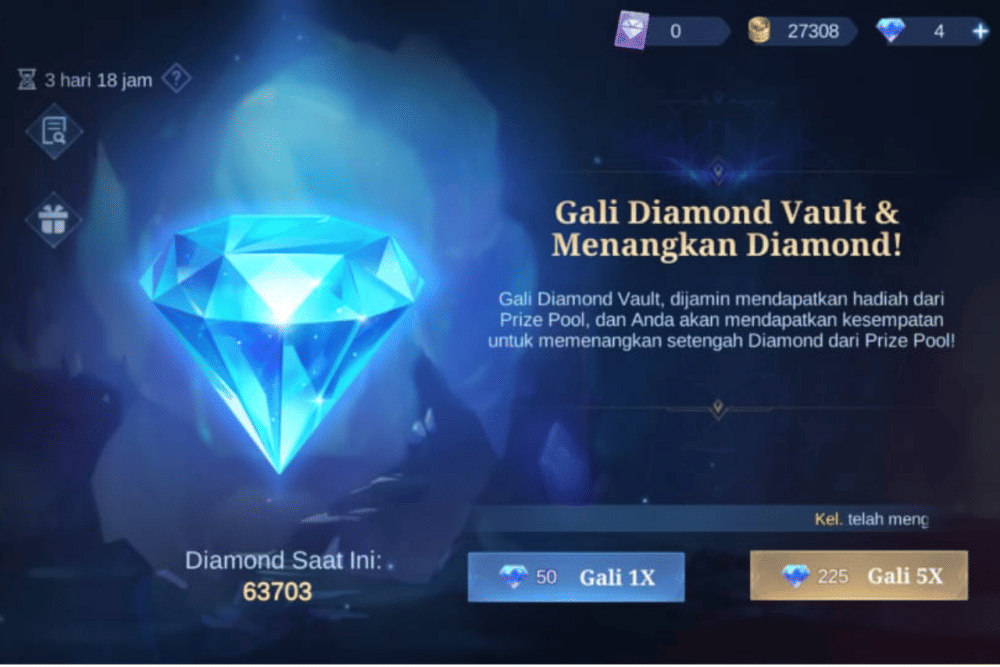Open the record history search icon
1000x667 pixels.
tap(54, 131)
